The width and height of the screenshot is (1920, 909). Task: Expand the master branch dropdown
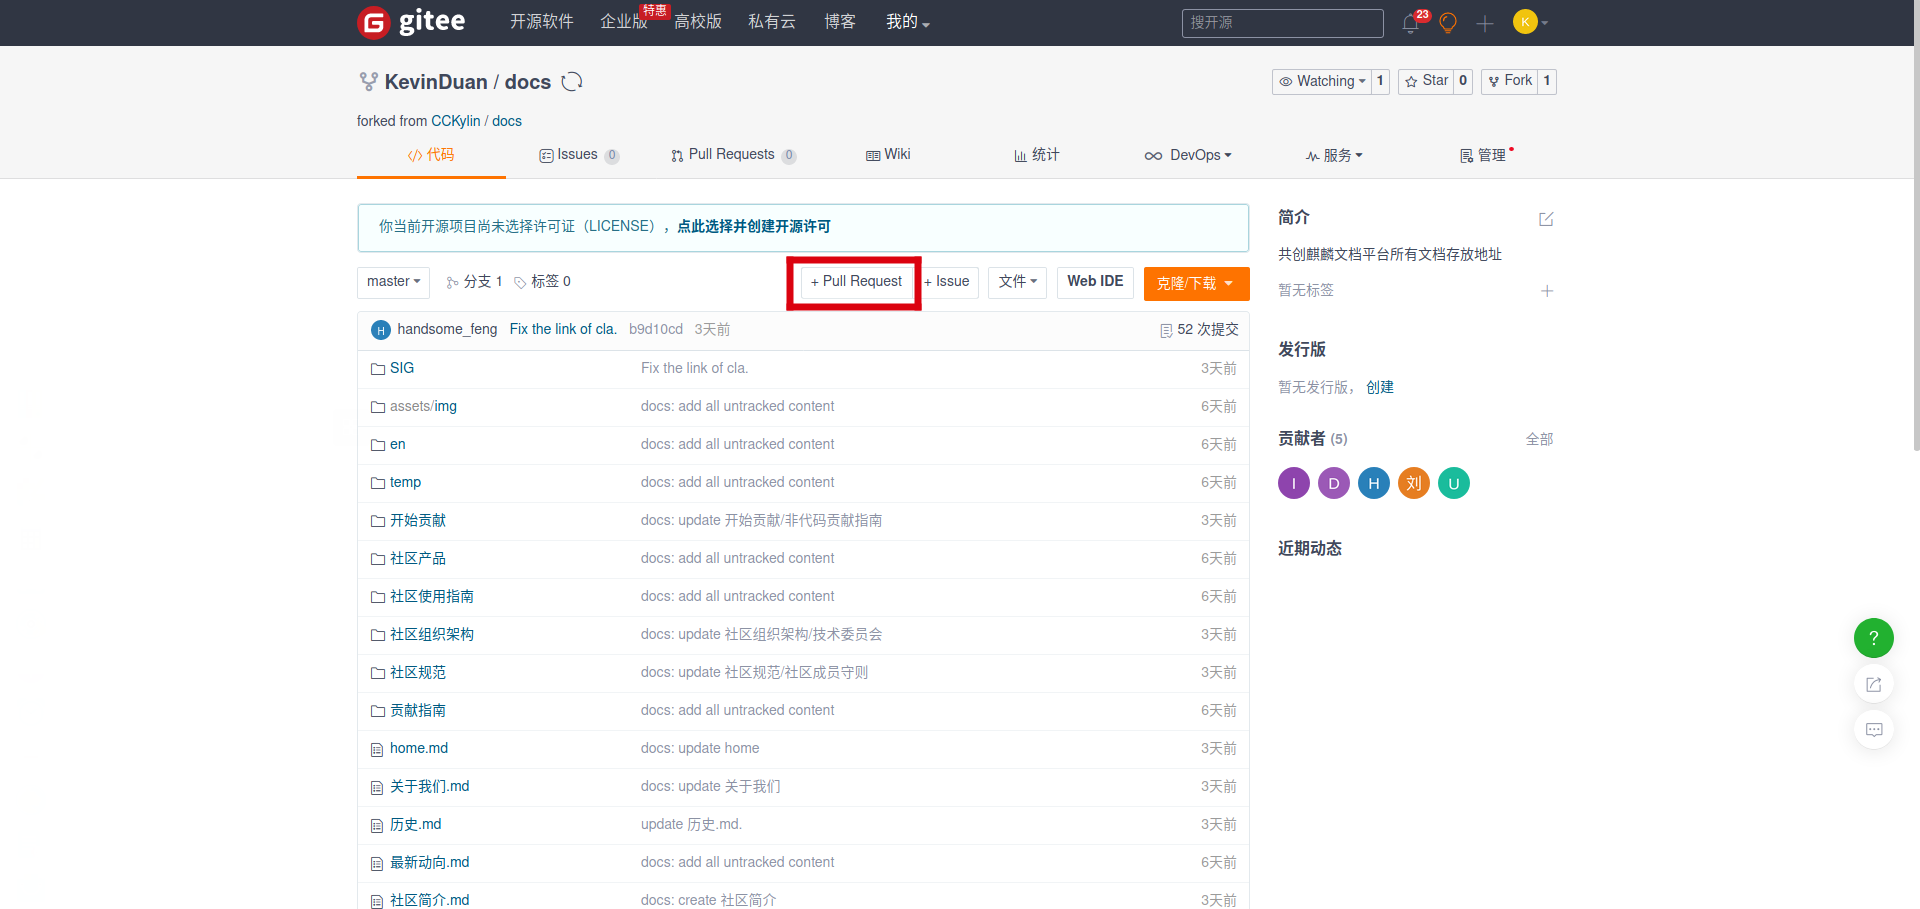[393, 282]
